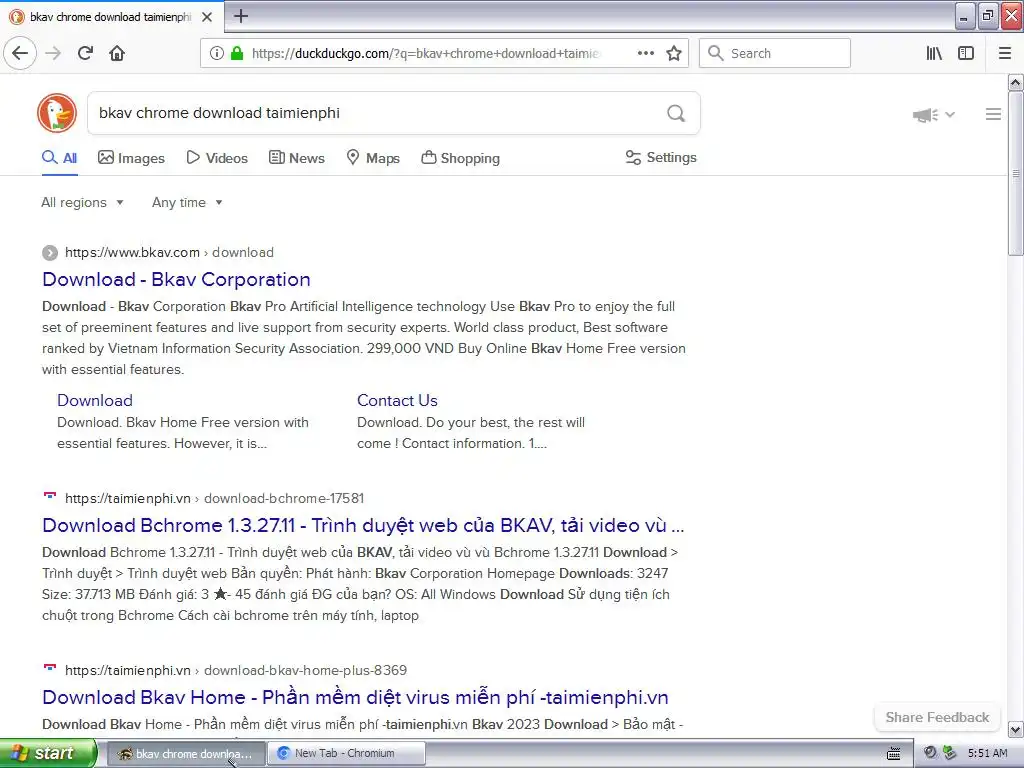The width and height of the screenshot is (1024, 768).
Task: Click the bkav.com result favicon
Action: pos(50,253)
